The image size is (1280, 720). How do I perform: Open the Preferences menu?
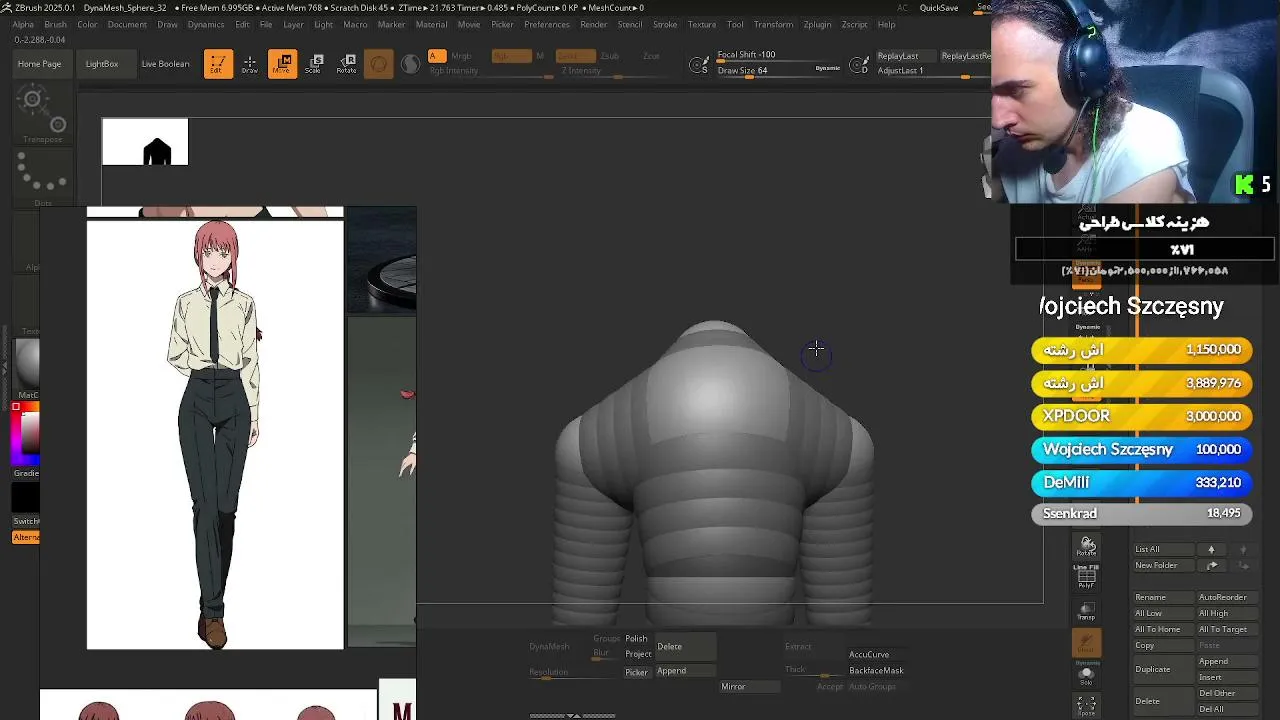547,24
